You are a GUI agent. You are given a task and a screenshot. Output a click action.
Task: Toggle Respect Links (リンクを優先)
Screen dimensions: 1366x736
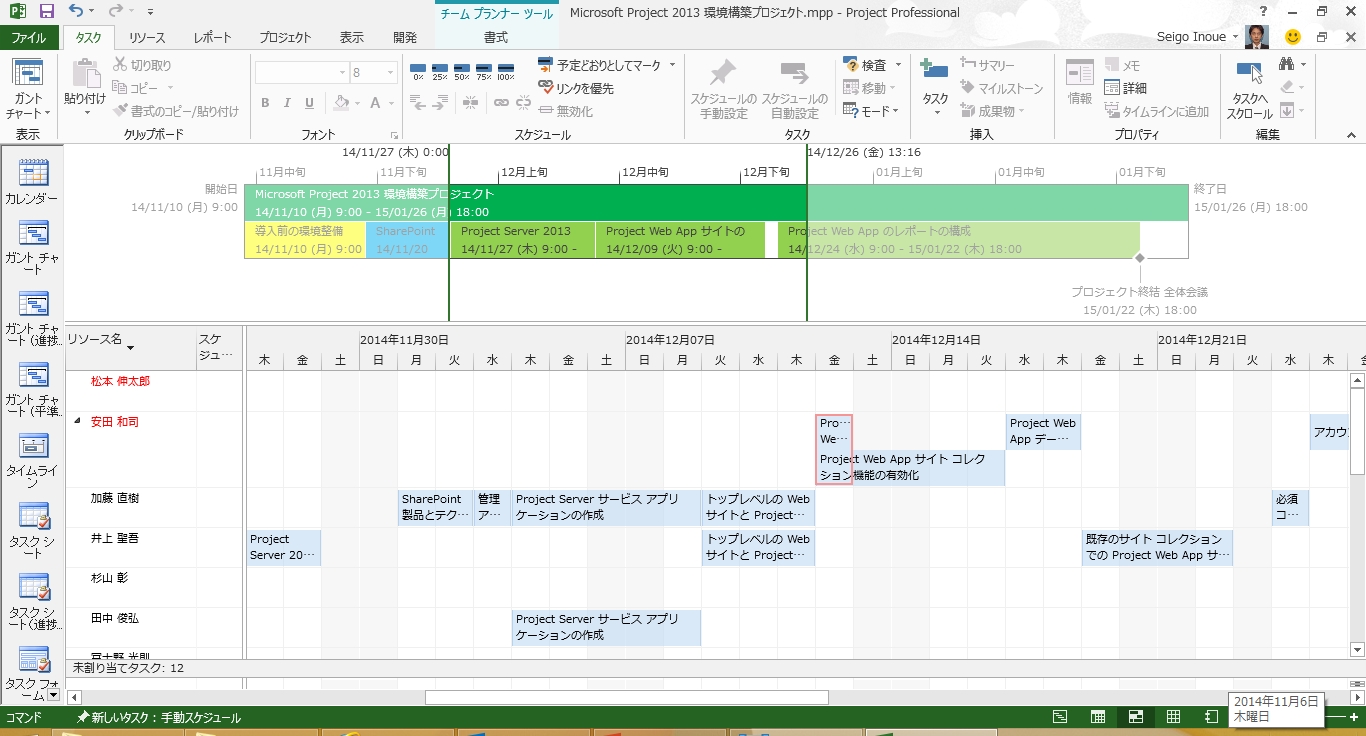click(576, 88)
